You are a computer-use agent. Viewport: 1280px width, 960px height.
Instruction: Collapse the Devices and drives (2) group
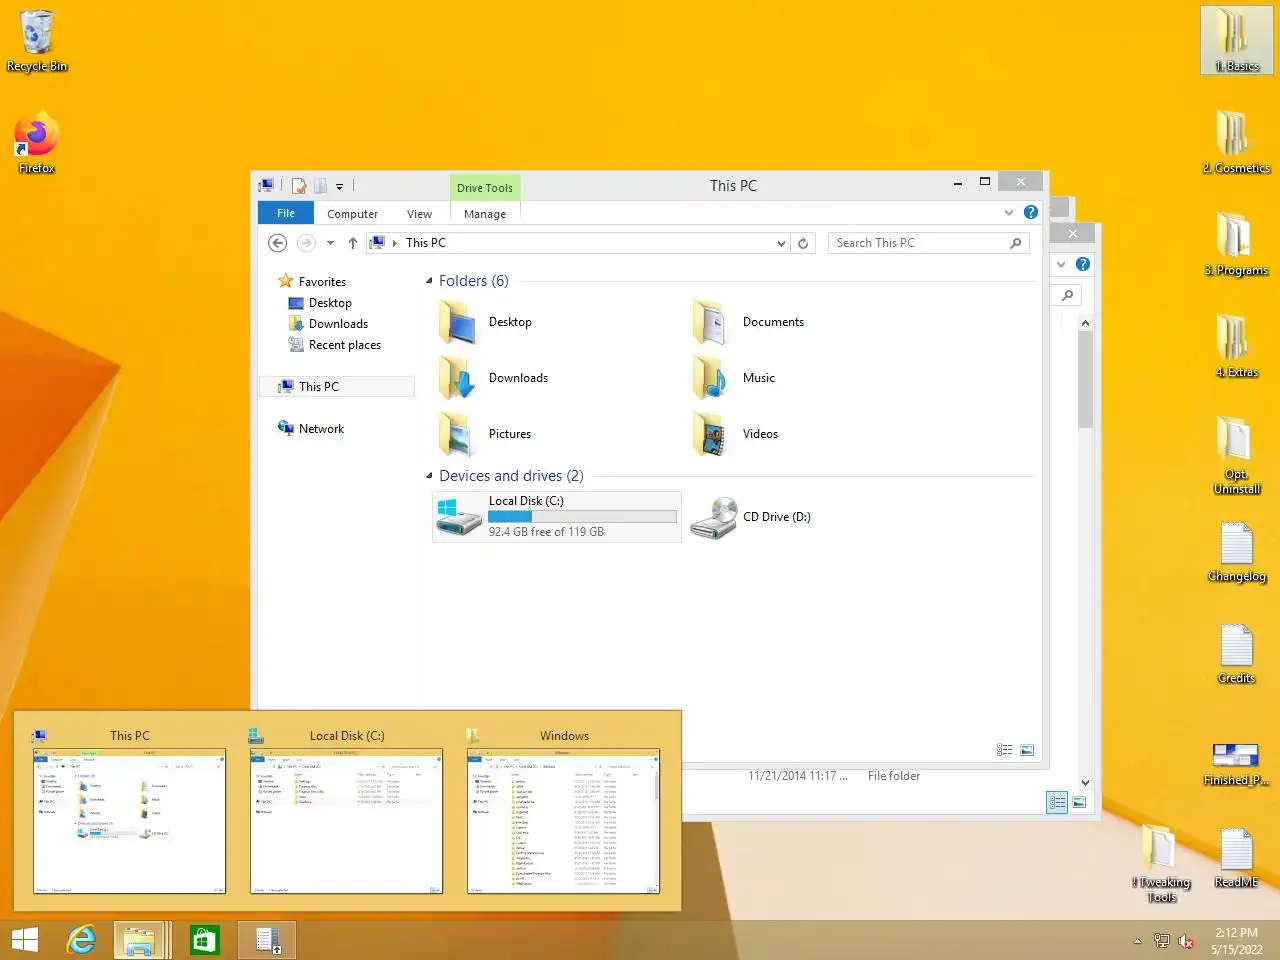[x=429, y=476]
